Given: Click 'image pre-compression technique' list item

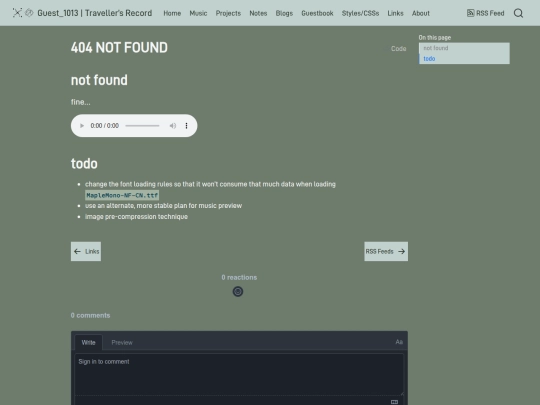Looking at the screenshot, I should tap(136, 217).
